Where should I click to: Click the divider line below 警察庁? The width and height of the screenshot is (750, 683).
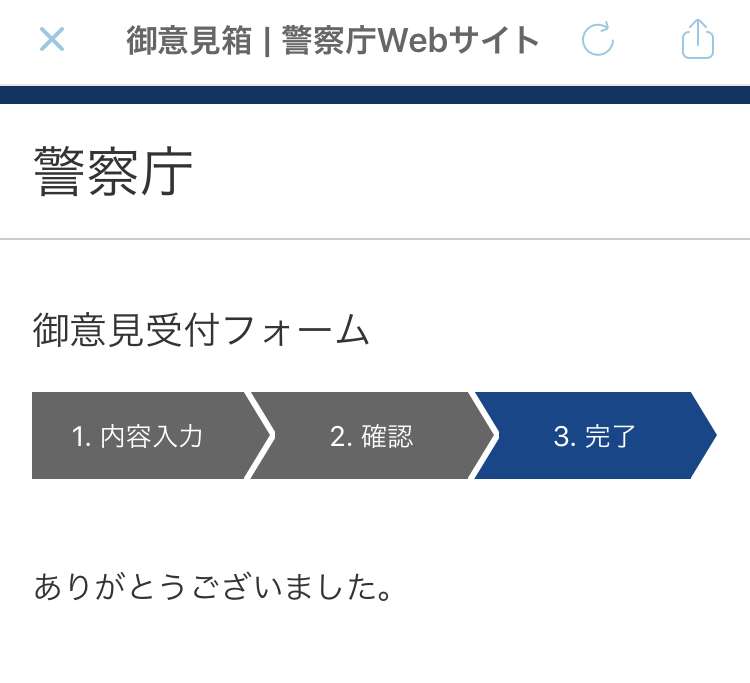[375, 239]
